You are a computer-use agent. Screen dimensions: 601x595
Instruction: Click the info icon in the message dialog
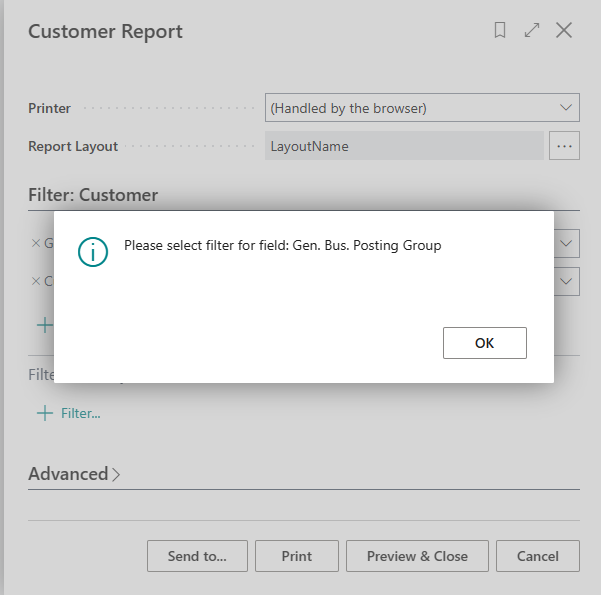click(92, 251)
